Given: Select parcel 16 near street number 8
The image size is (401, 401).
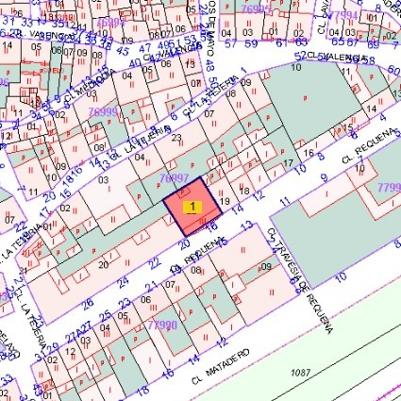Looking at the screenshot, I should (x=309, y=153).
